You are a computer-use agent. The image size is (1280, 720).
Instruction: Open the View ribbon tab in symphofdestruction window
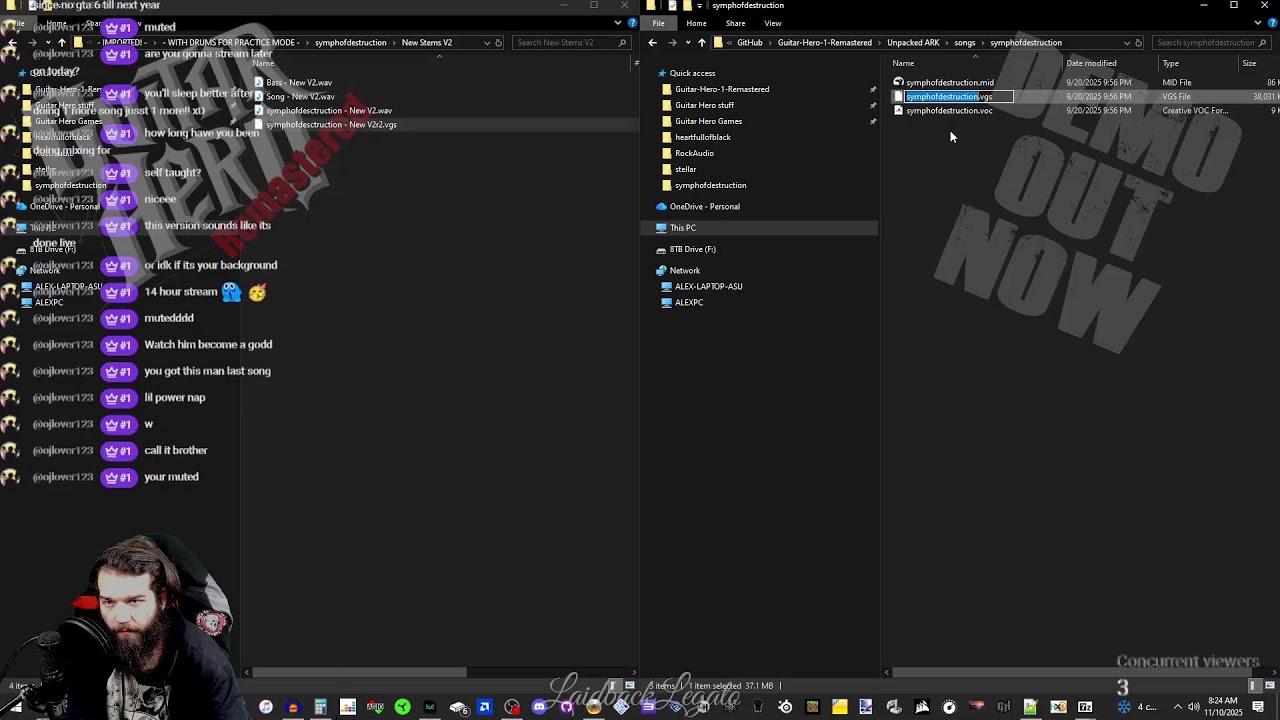pos(773,23)
